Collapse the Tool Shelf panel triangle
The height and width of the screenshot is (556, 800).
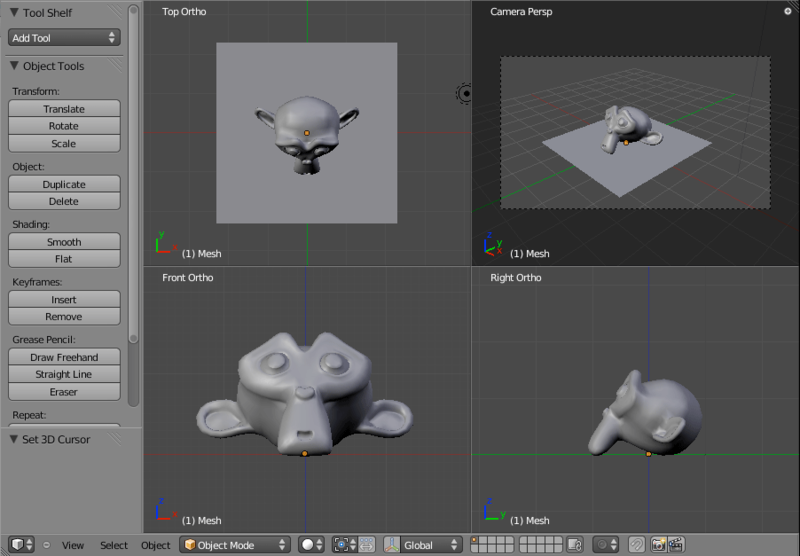coord(14,12)
